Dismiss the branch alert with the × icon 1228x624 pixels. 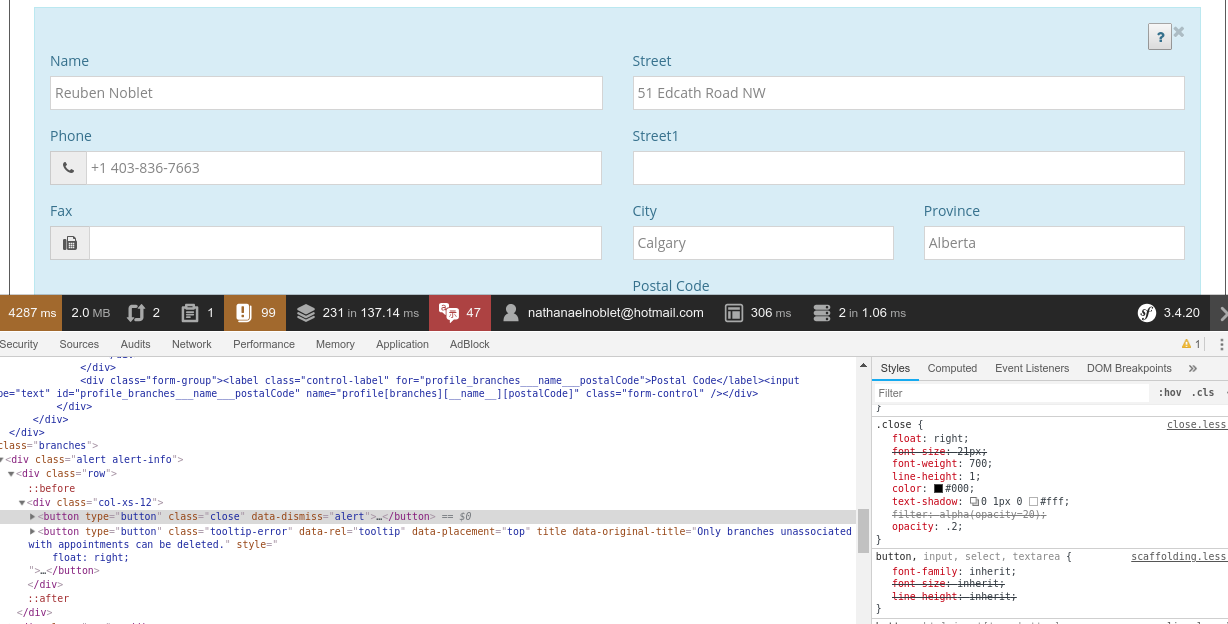pos(1179,32)
